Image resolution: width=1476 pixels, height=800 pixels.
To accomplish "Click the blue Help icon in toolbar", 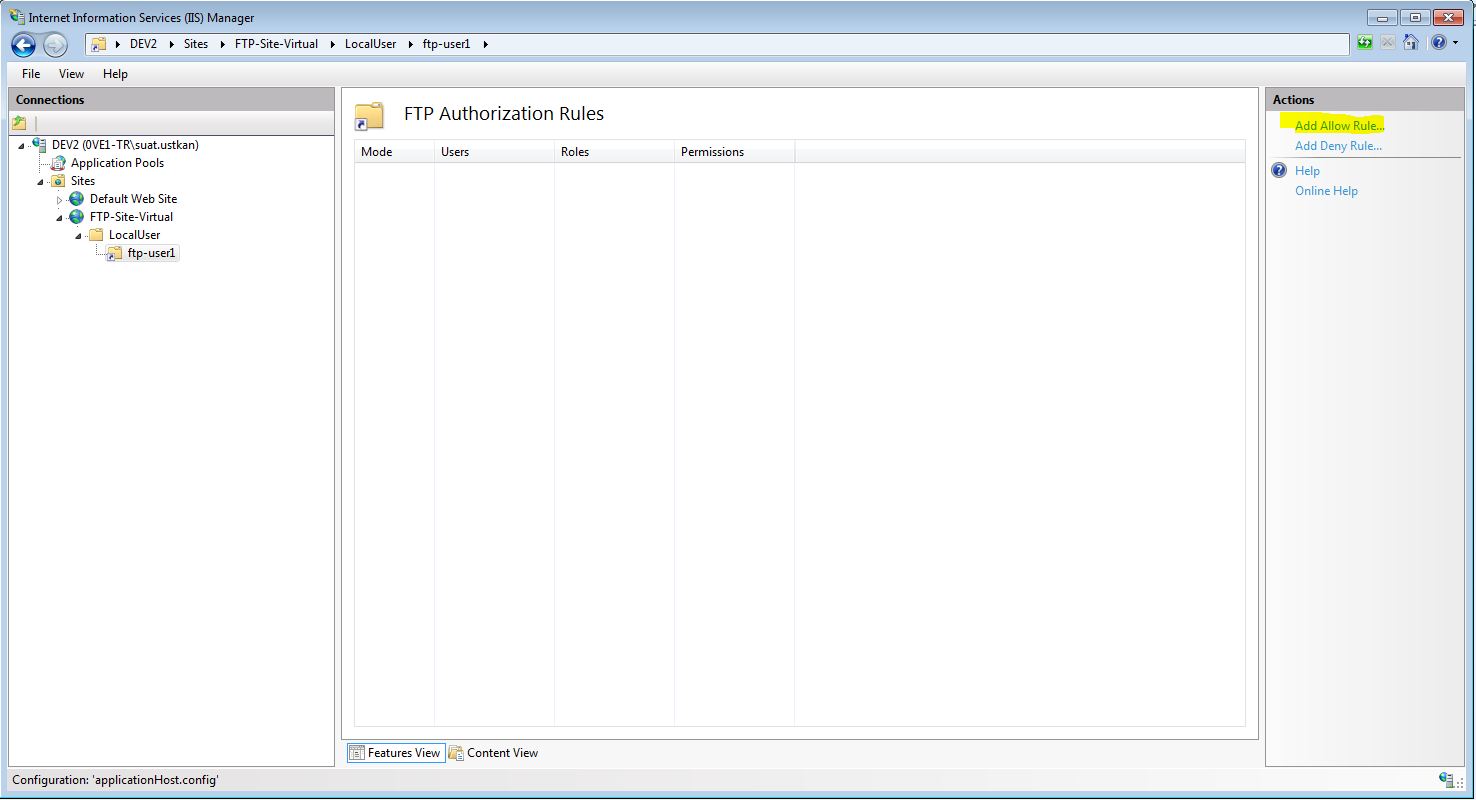I will (1438, 42).
